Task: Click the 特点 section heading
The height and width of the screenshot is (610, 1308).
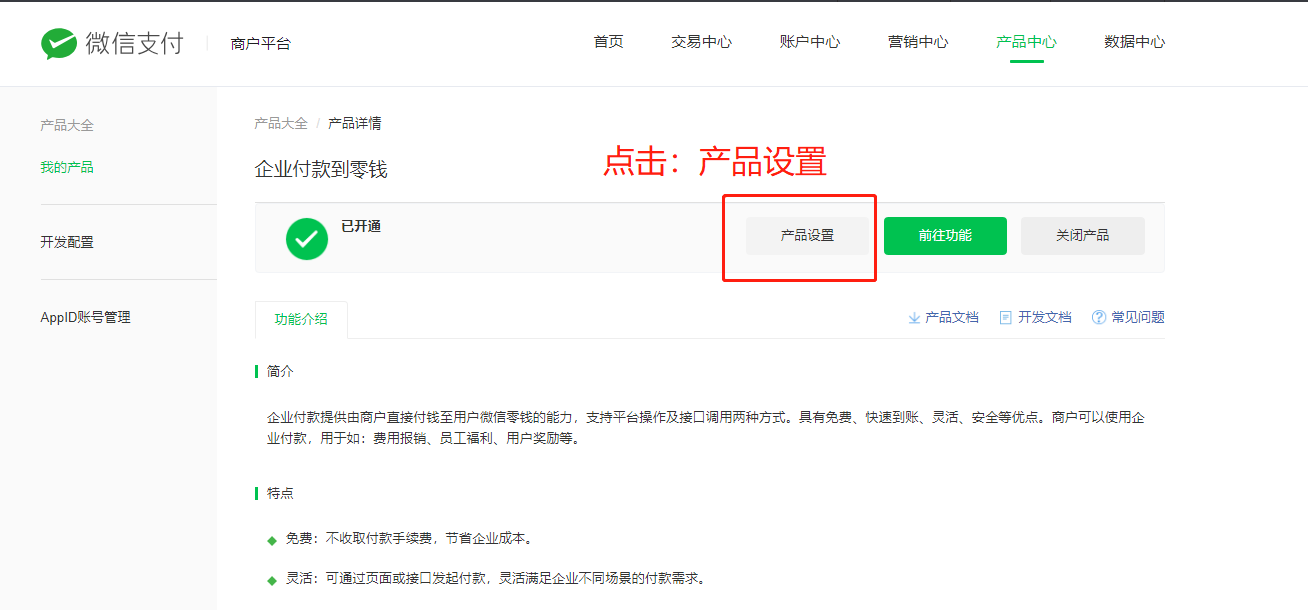Action: click(280, 494)
